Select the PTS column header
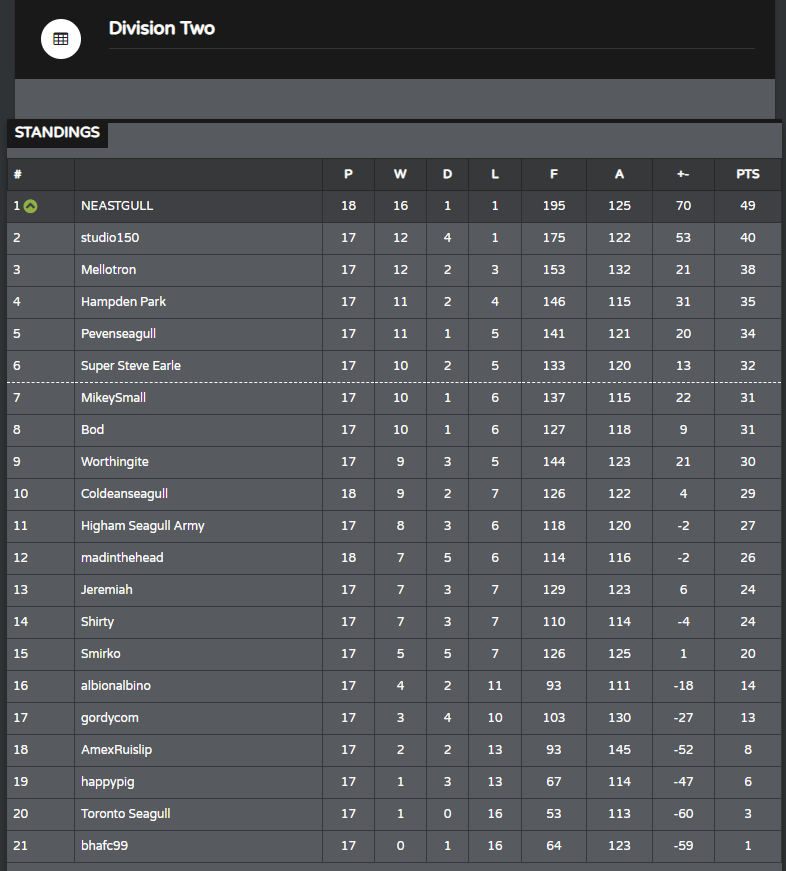This screenshot has width=786, height=871. [x=748, y=174]
